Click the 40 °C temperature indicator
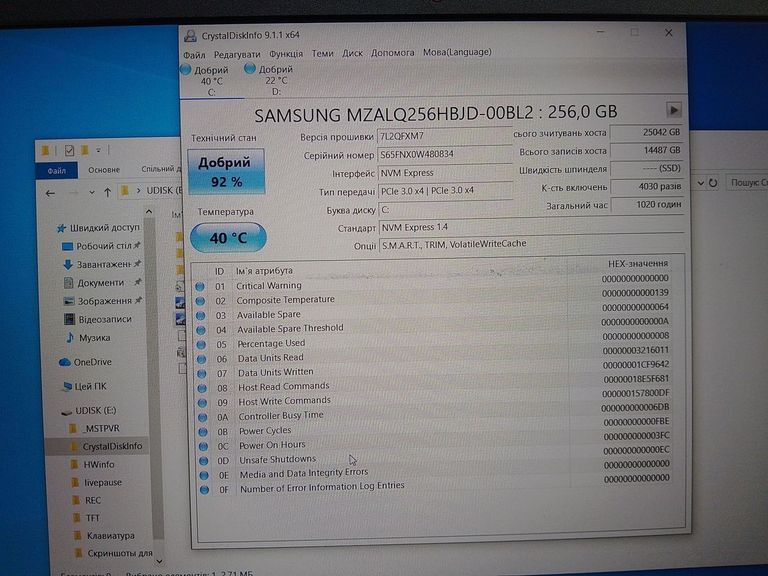Image resolution: width=768 pixels, height=576 pixels. tap(228, 238)
